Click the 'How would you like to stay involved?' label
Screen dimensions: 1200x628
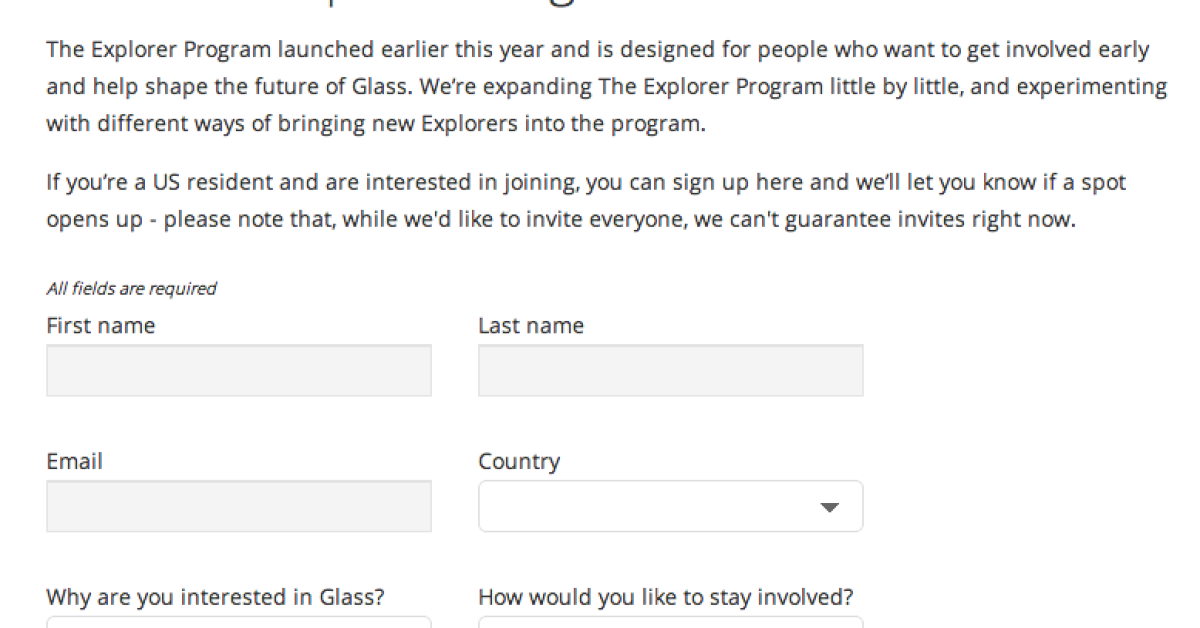[x=665, y=598]
